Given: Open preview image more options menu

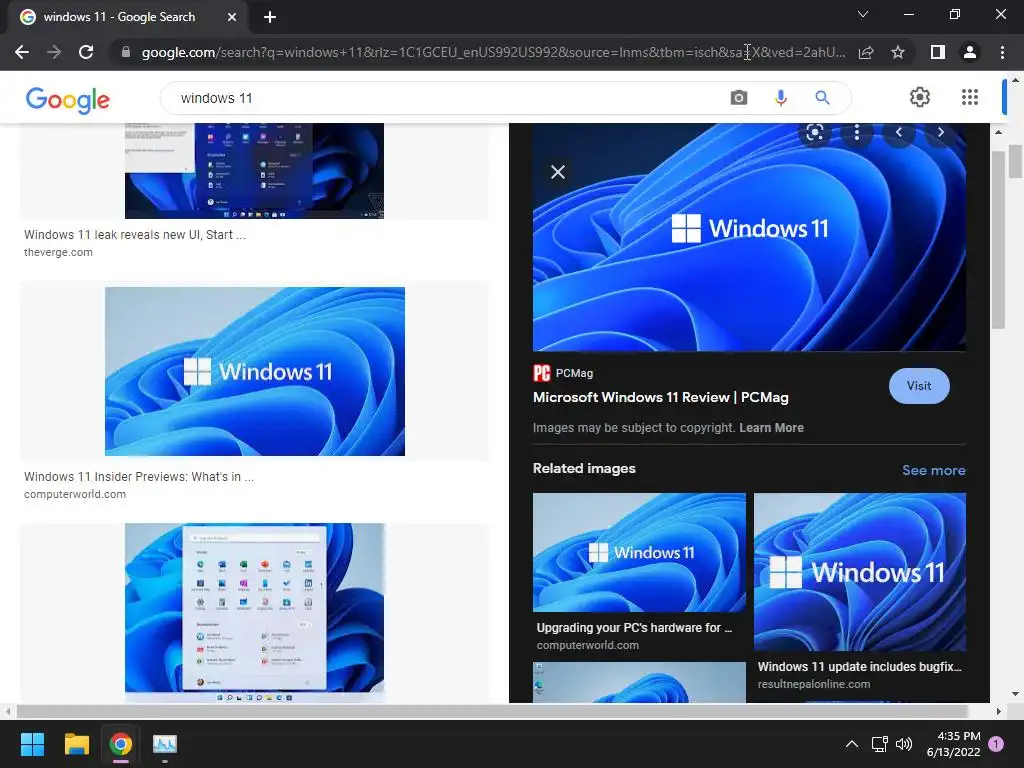Looking at the screenshot, I should coord(857,133).
